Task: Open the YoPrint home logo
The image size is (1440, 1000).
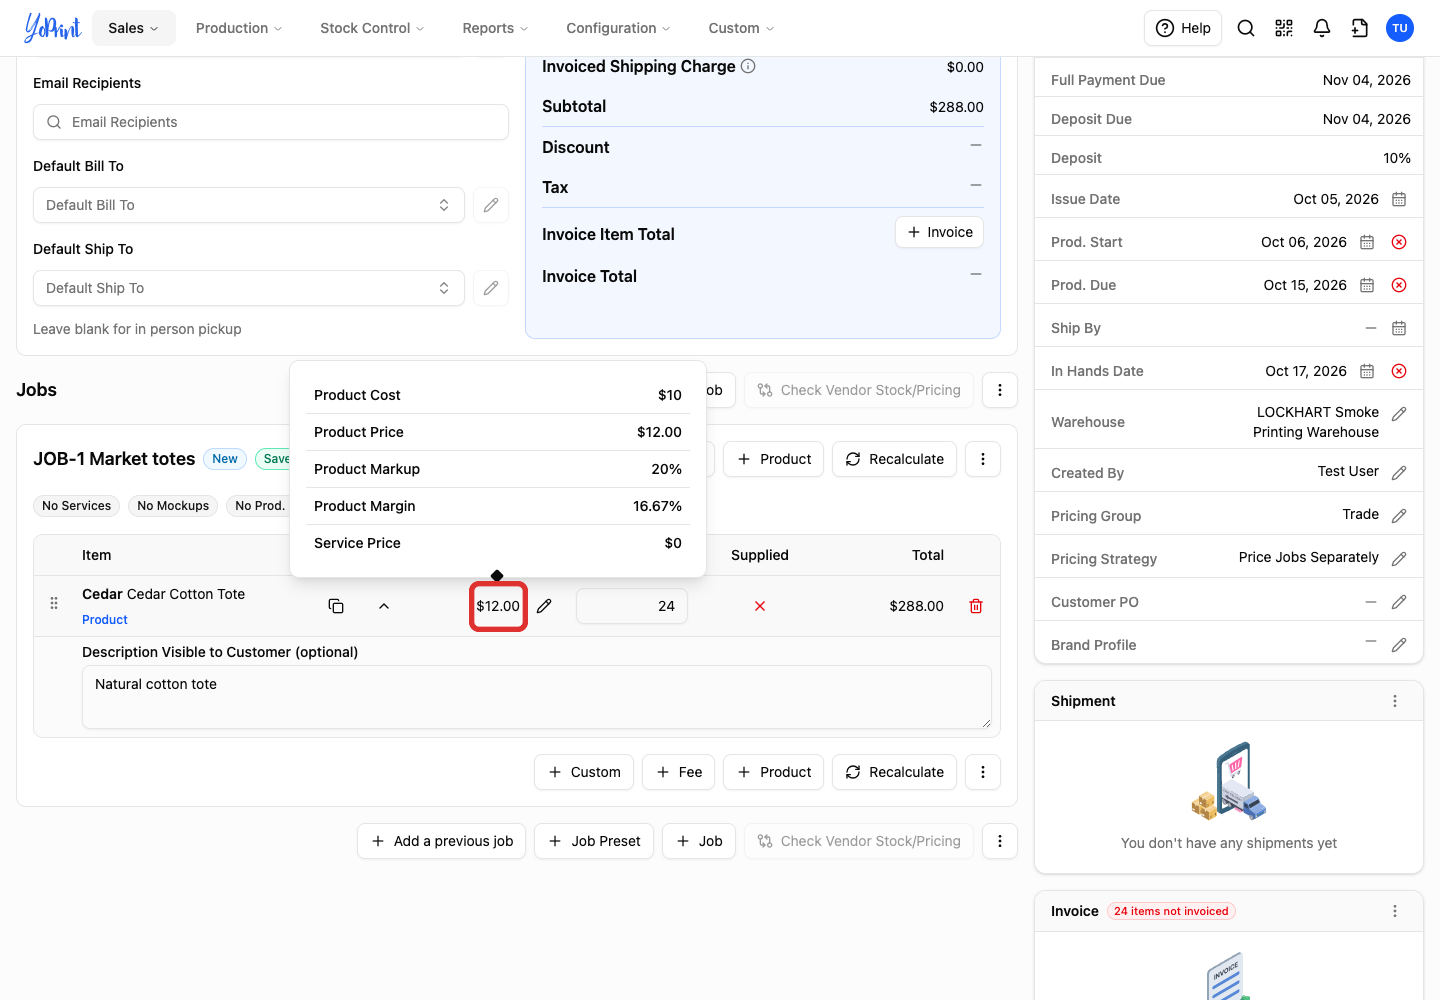Action: coord(53,28)
